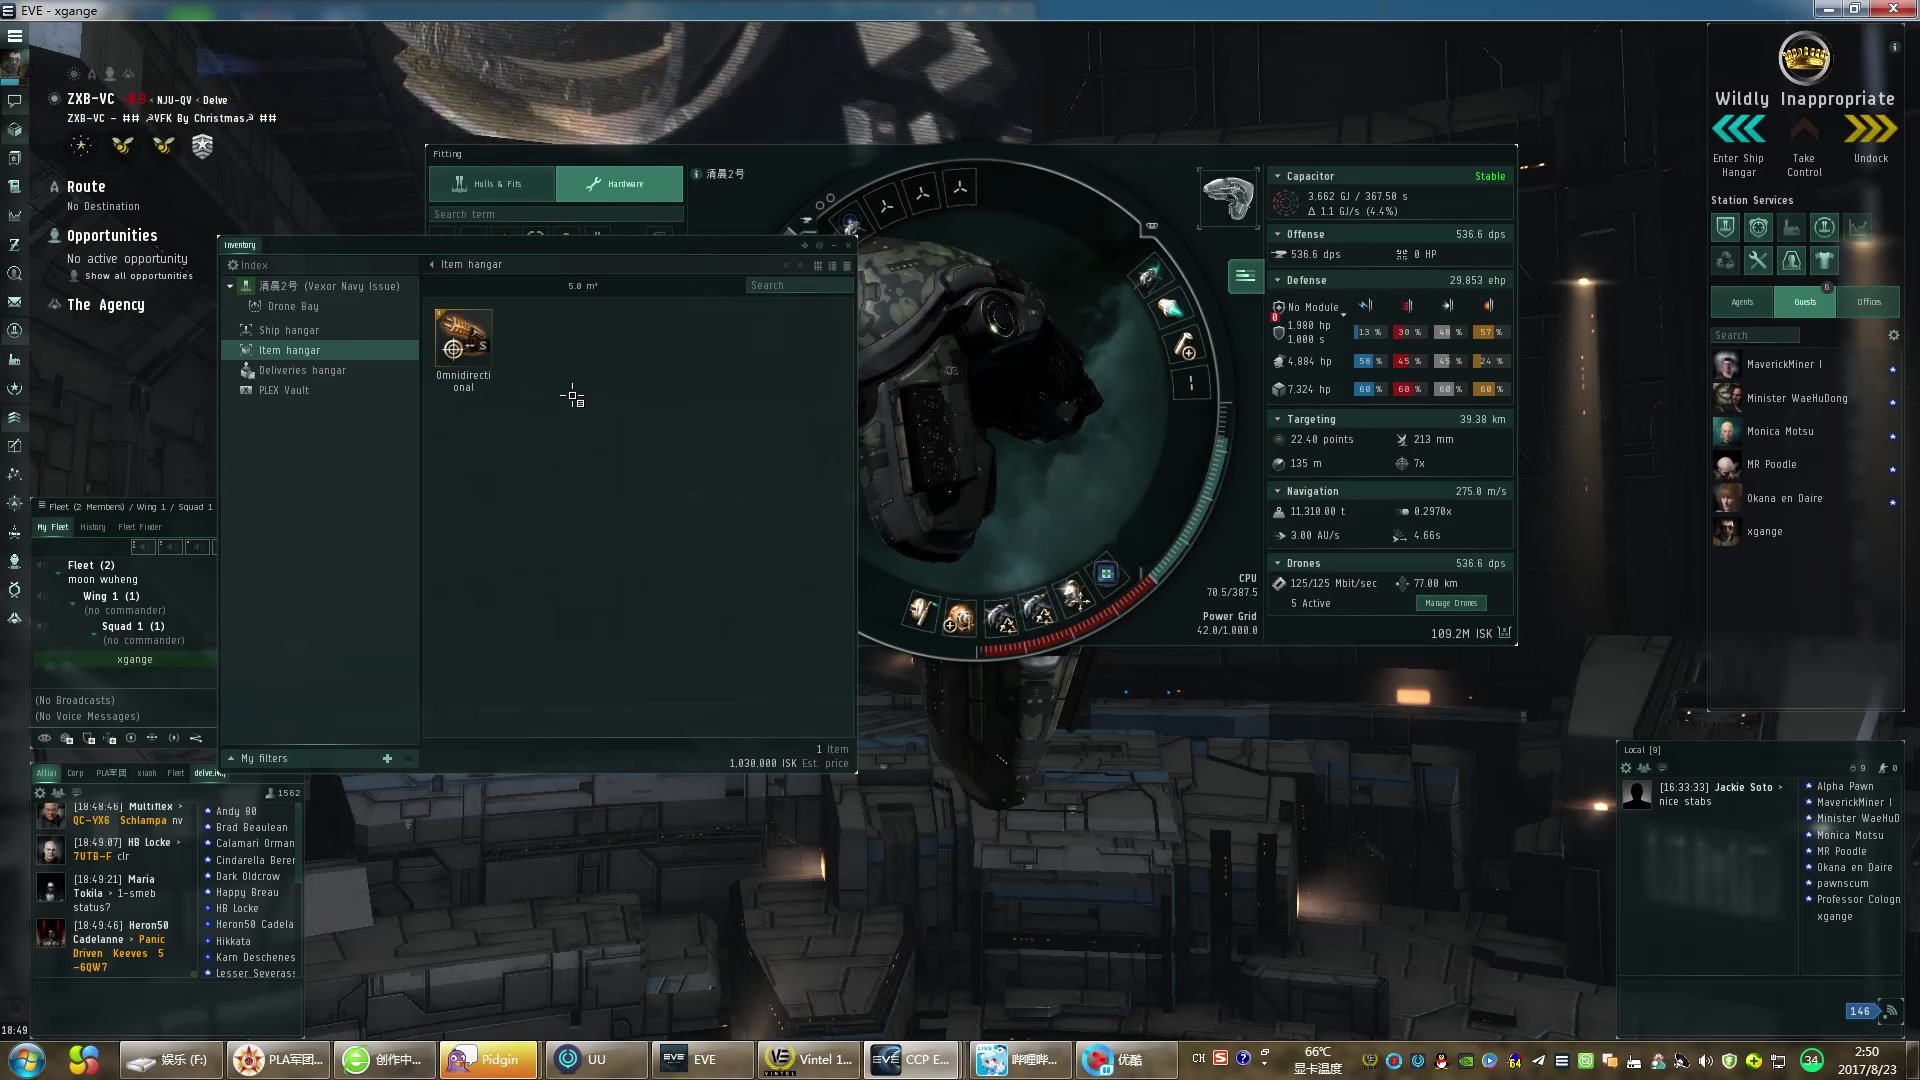The image size is (1920, 1080).
Task: Open the Agents tab
Action: (x=1742, y=302)
